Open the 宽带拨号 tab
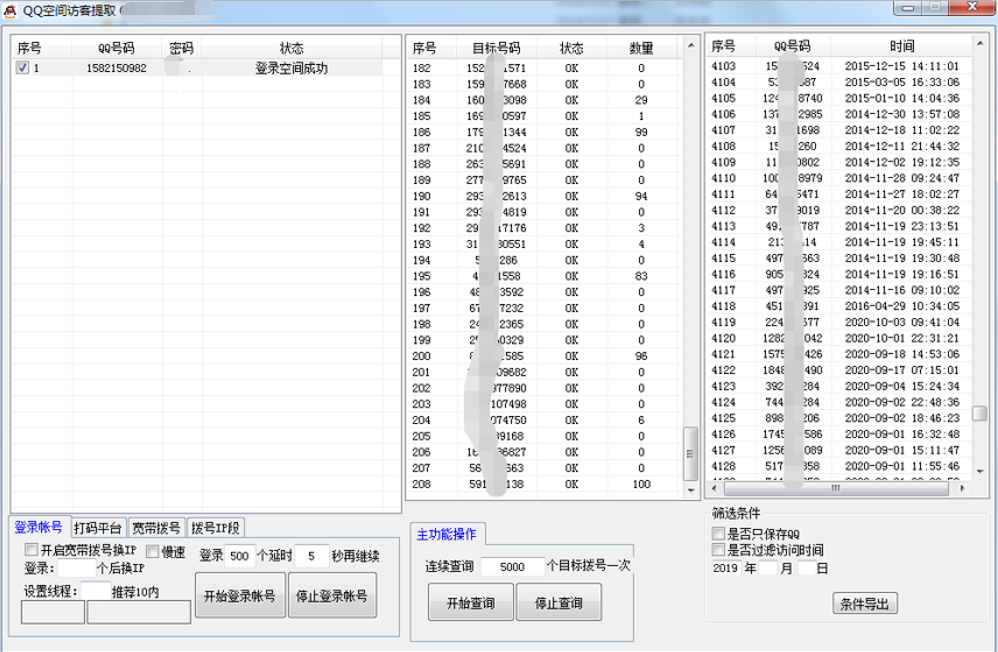Screen dimensions: 998x652 pos(156,528)
